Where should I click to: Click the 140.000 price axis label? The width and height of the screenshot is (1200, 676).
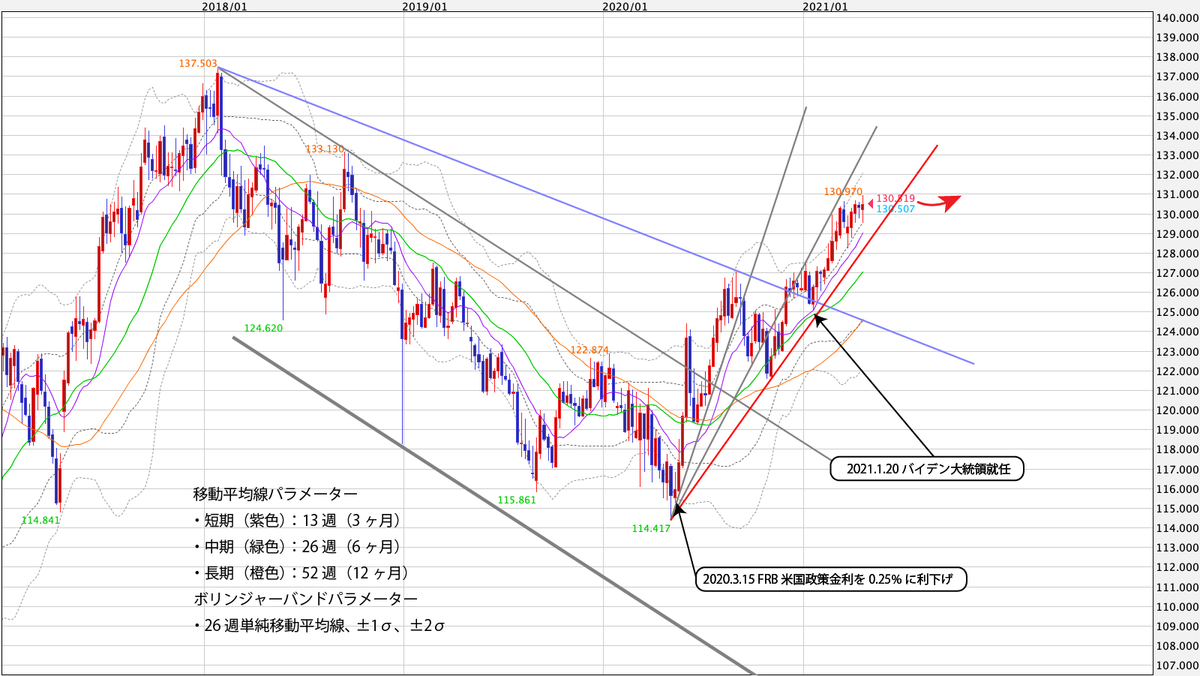click(x=1178, y=19)
